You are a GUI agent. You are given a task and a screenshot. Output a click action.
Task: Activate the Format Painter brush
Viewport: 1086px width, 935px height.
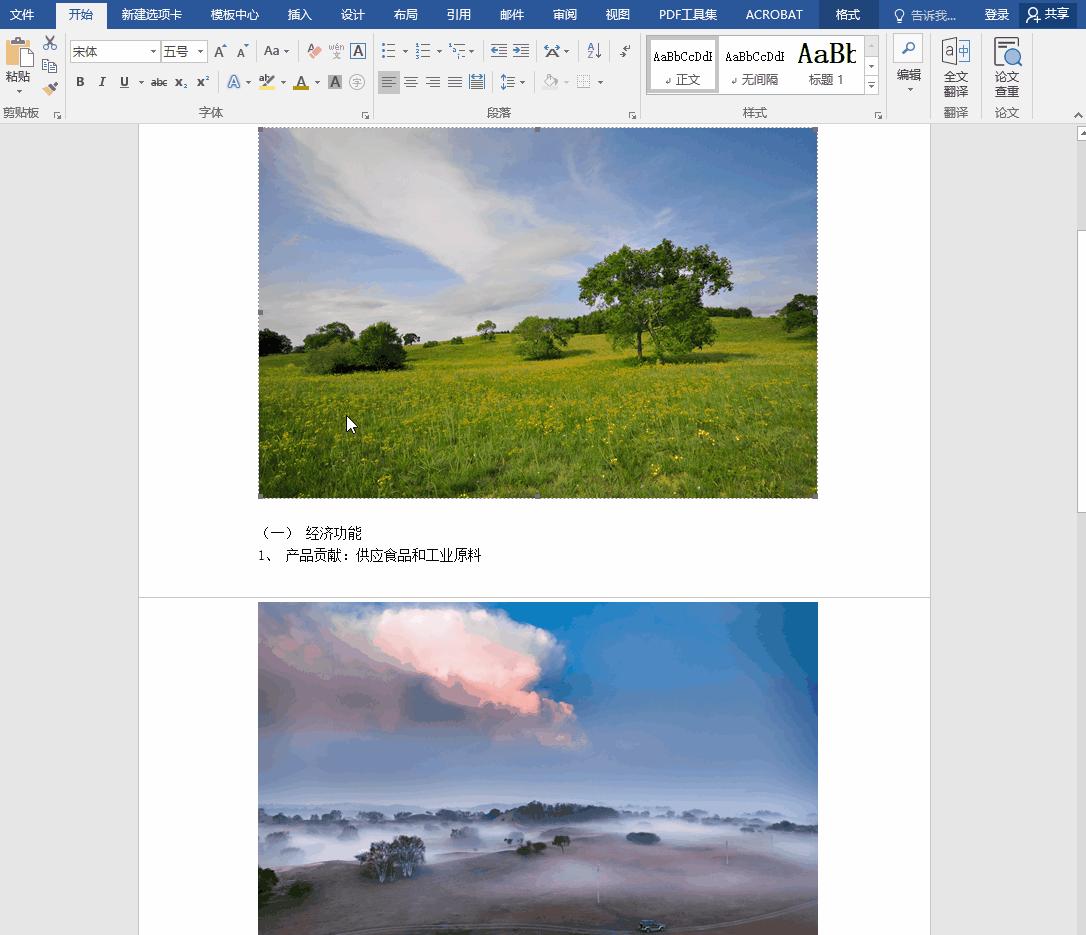pyautogui.click(x=50, y=89)
